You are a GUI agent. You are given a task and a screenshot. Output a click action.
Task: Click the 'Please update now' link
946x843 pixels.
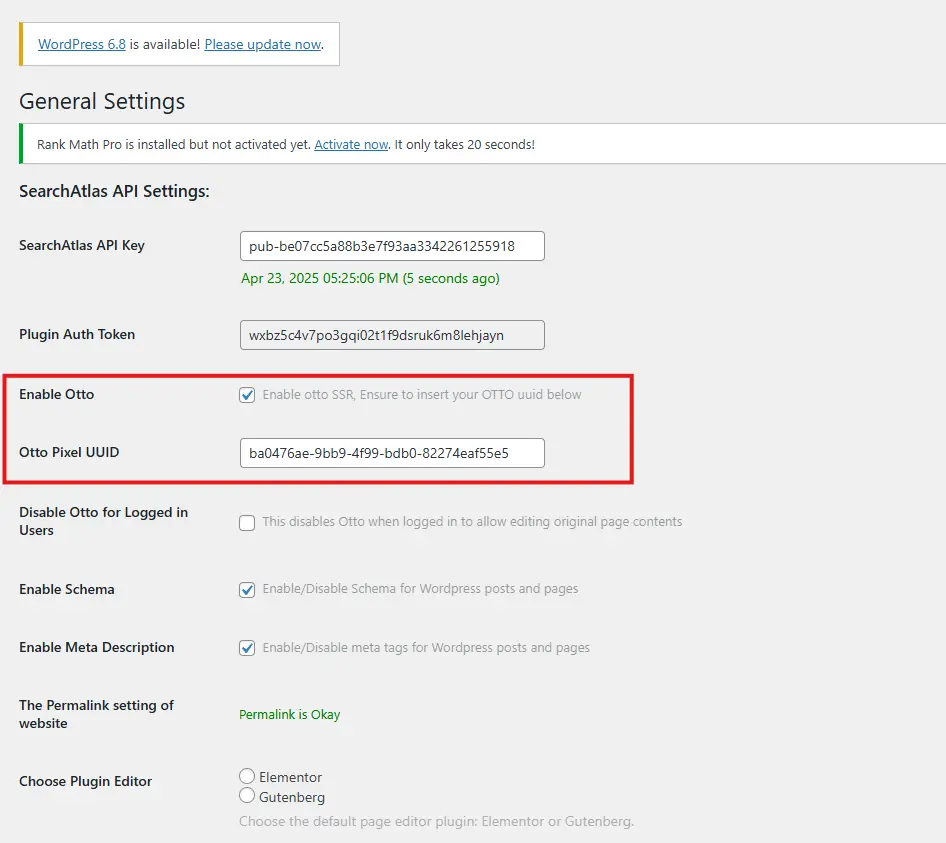click(x=263, y=44)
